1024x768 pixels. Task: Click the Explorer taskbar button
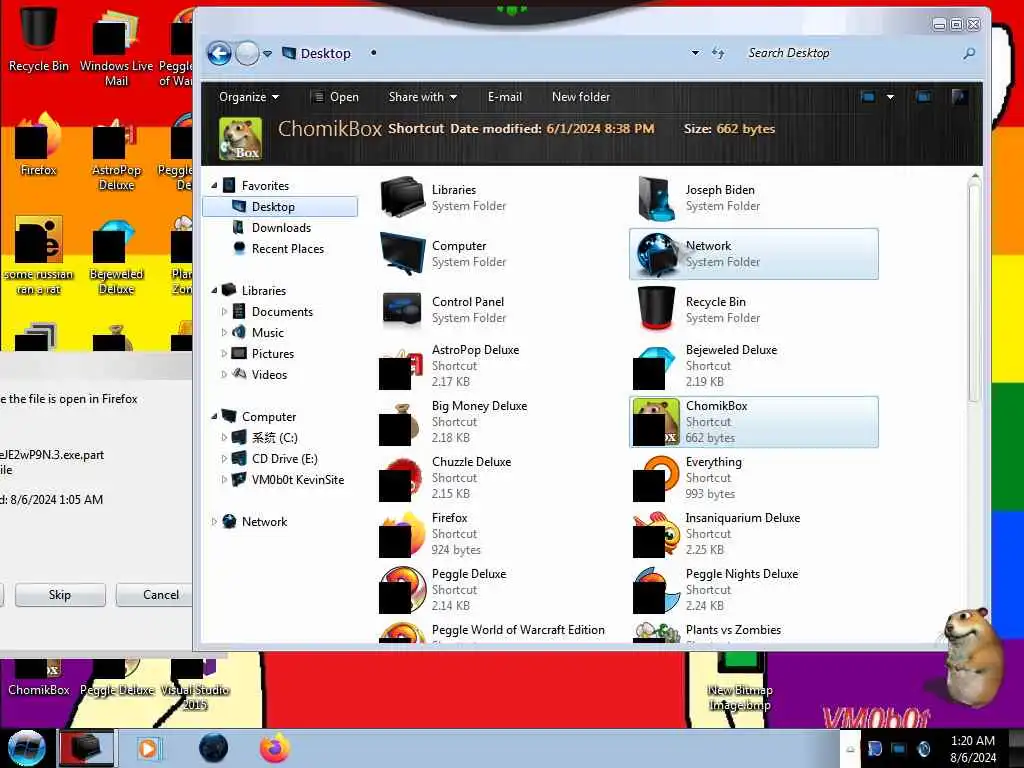tap(86, 748)
